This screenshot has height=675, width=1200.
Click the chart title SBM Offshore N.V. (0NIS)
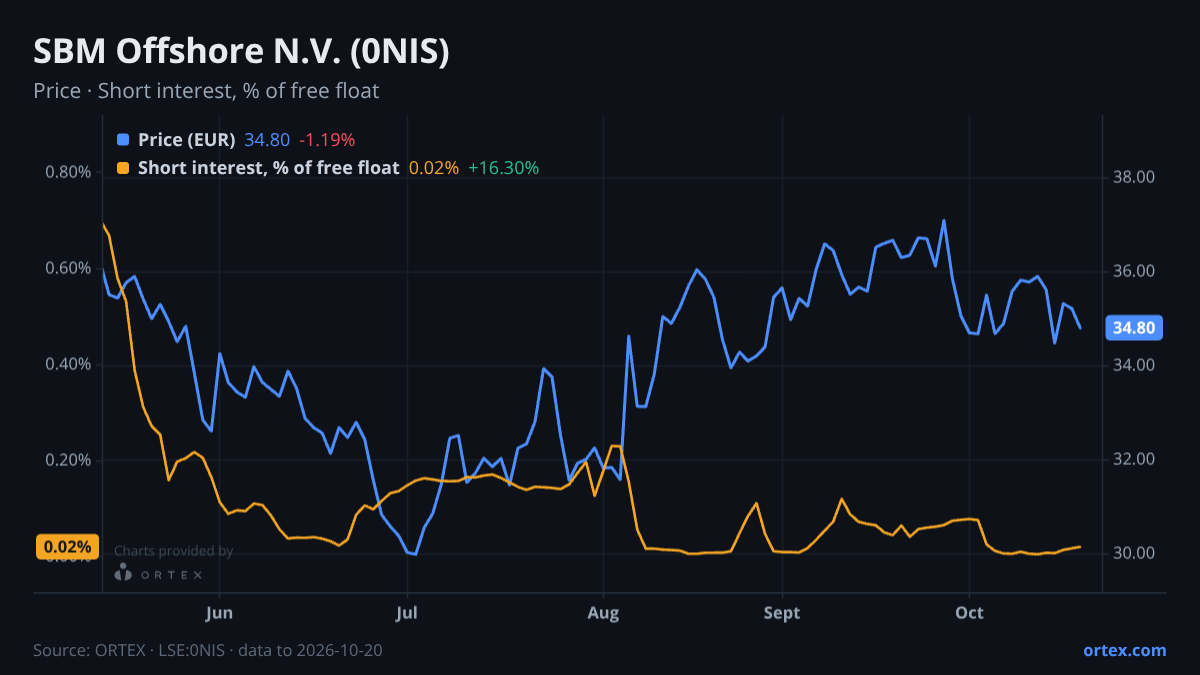(x=241, y=53)
